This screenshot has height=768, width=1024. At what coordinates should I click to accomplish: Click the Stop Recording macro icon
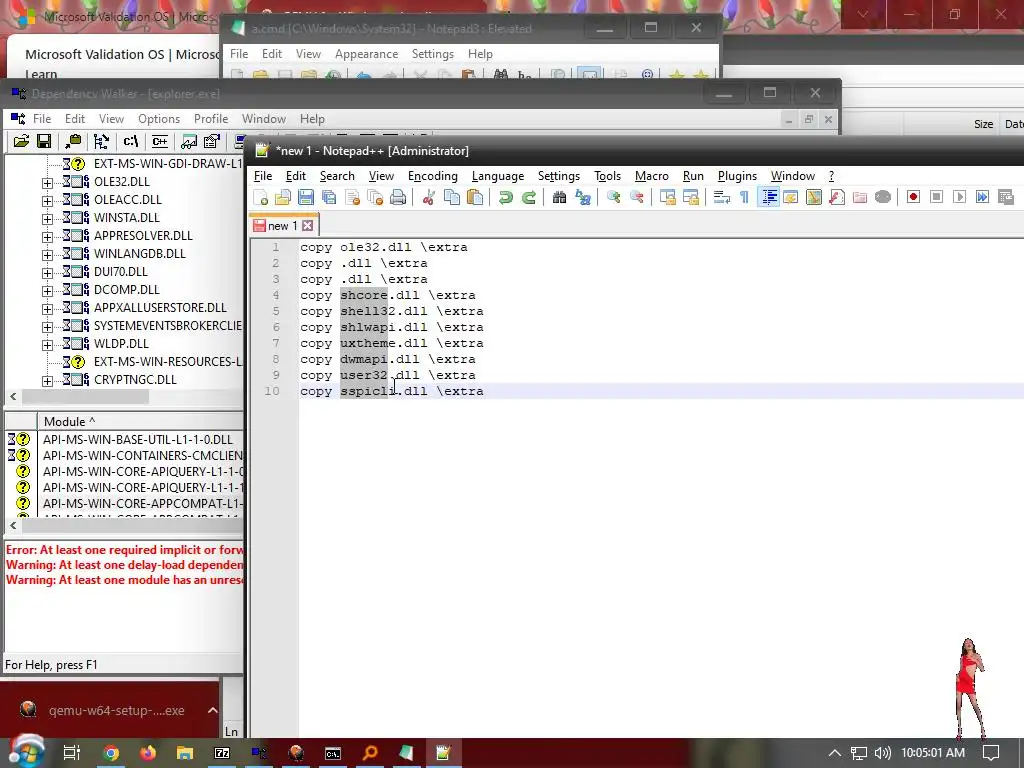pyautogui.click(x=936, y=197)
